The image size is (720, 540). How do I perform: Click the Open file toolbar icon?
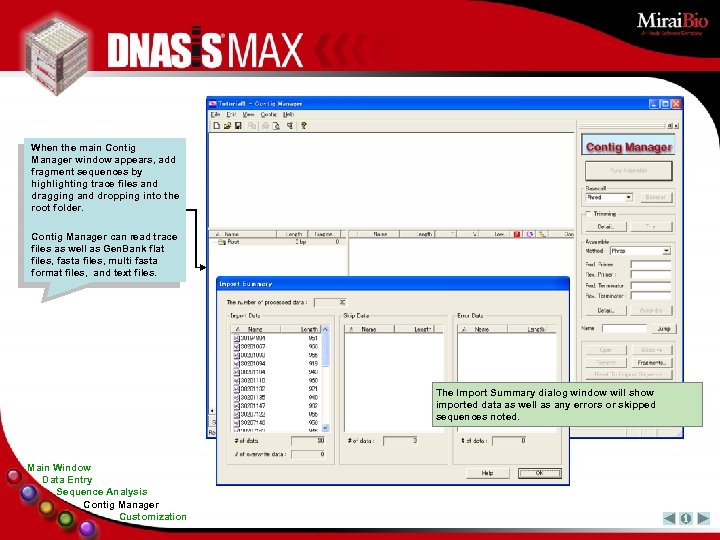[227, 125]
